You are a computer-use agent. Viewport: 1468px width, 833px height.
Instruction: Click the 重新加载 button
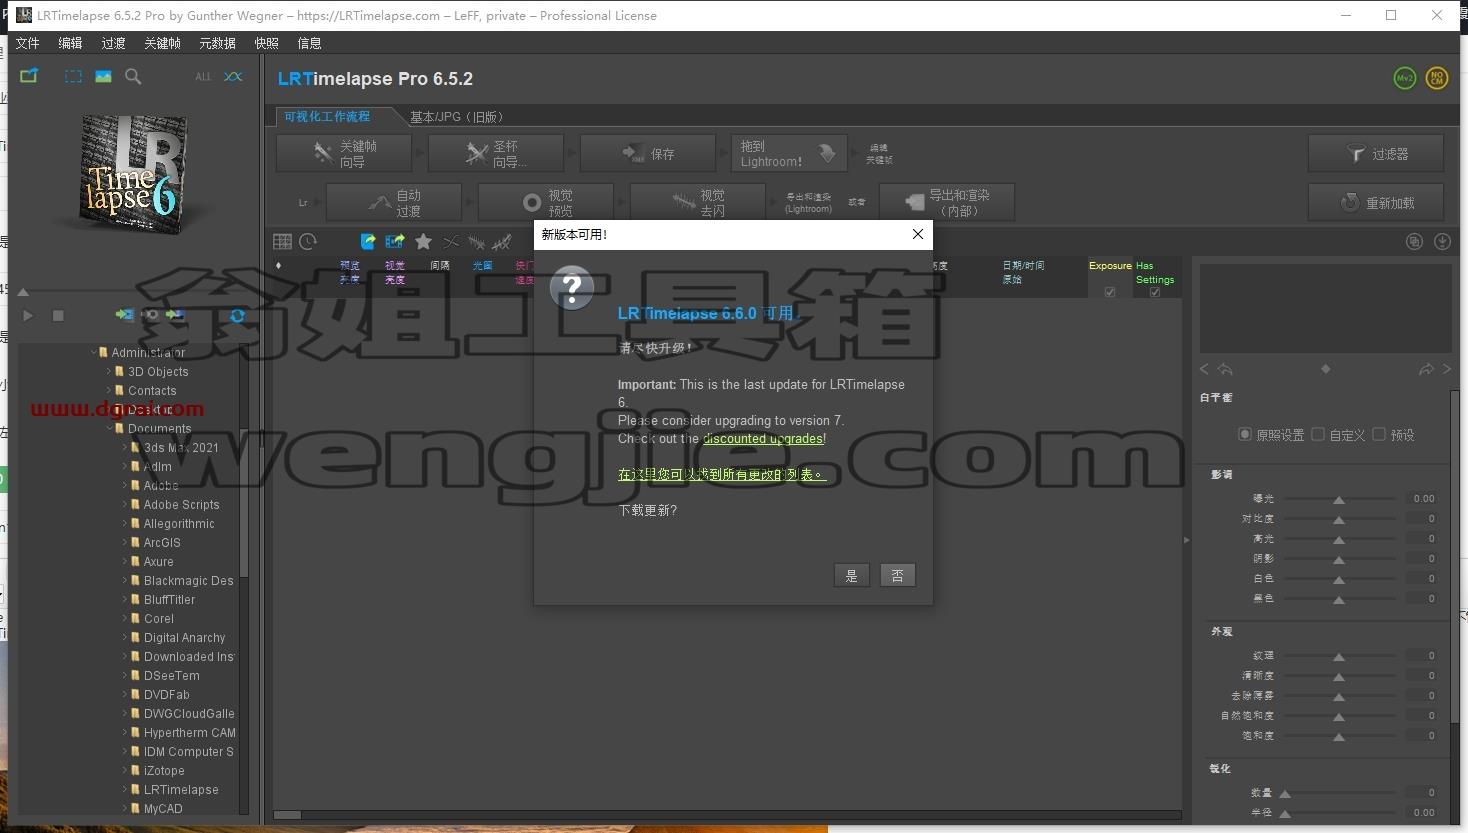(x=1376, y=203)
